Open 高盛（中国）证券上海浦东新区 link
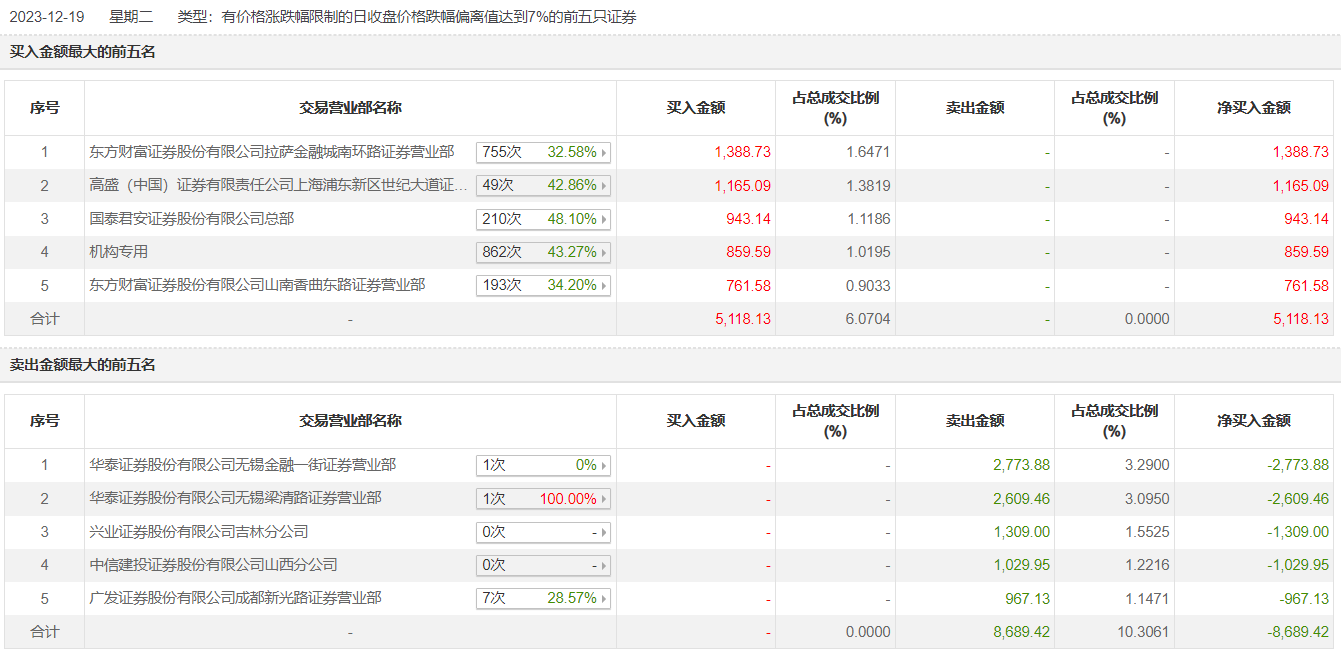The height and width of the screenshot is (659, 1341). (279, 185)
